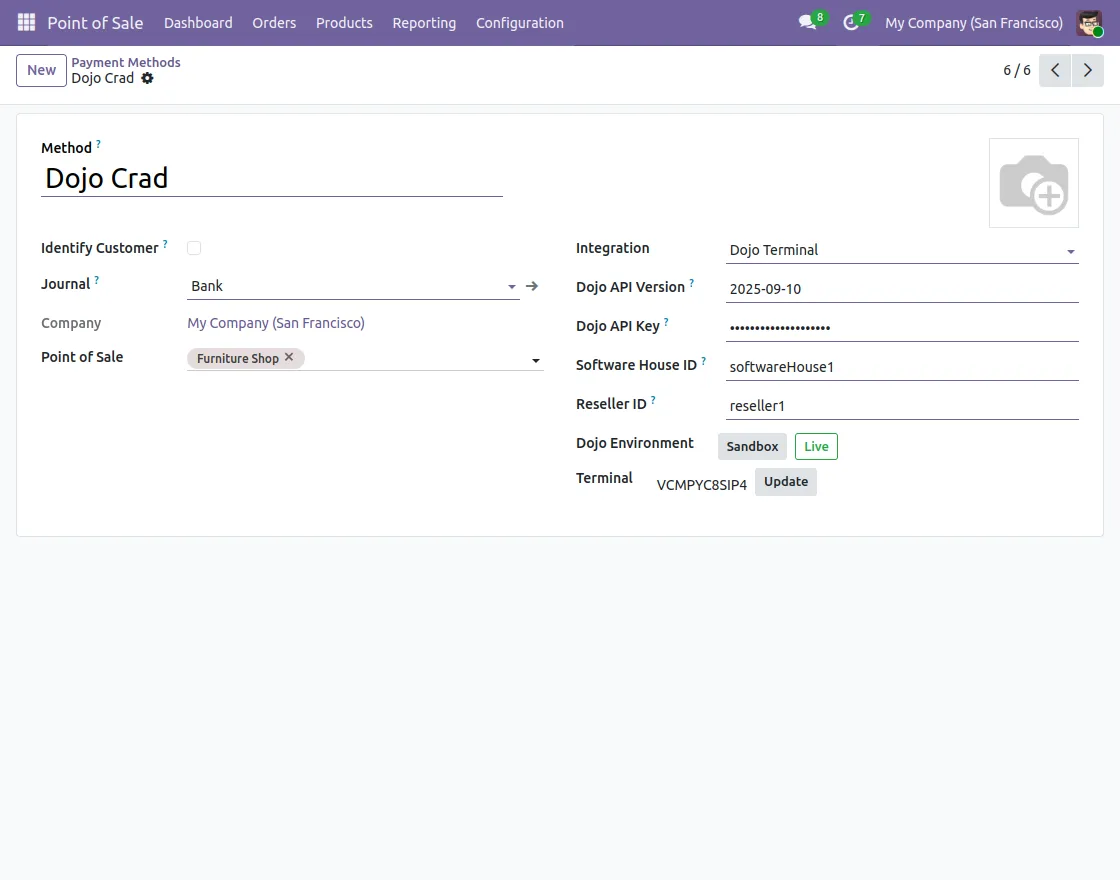Click terminal ID VCMPYC8SIP4
Screen dimensions: 1120x880
701,485
